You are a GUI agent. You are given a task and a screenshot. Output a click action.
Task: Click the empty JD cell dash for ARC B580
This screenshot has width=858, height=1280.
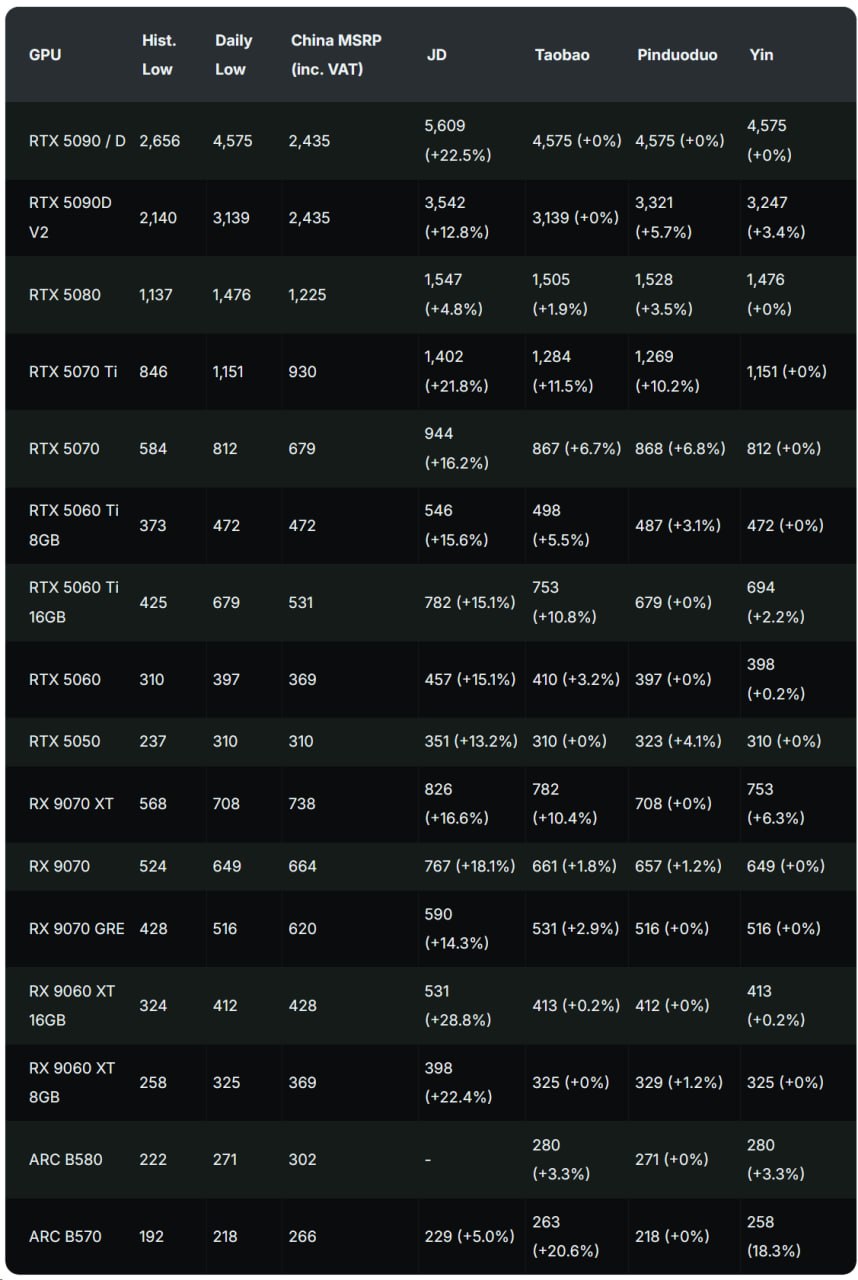428,1160
